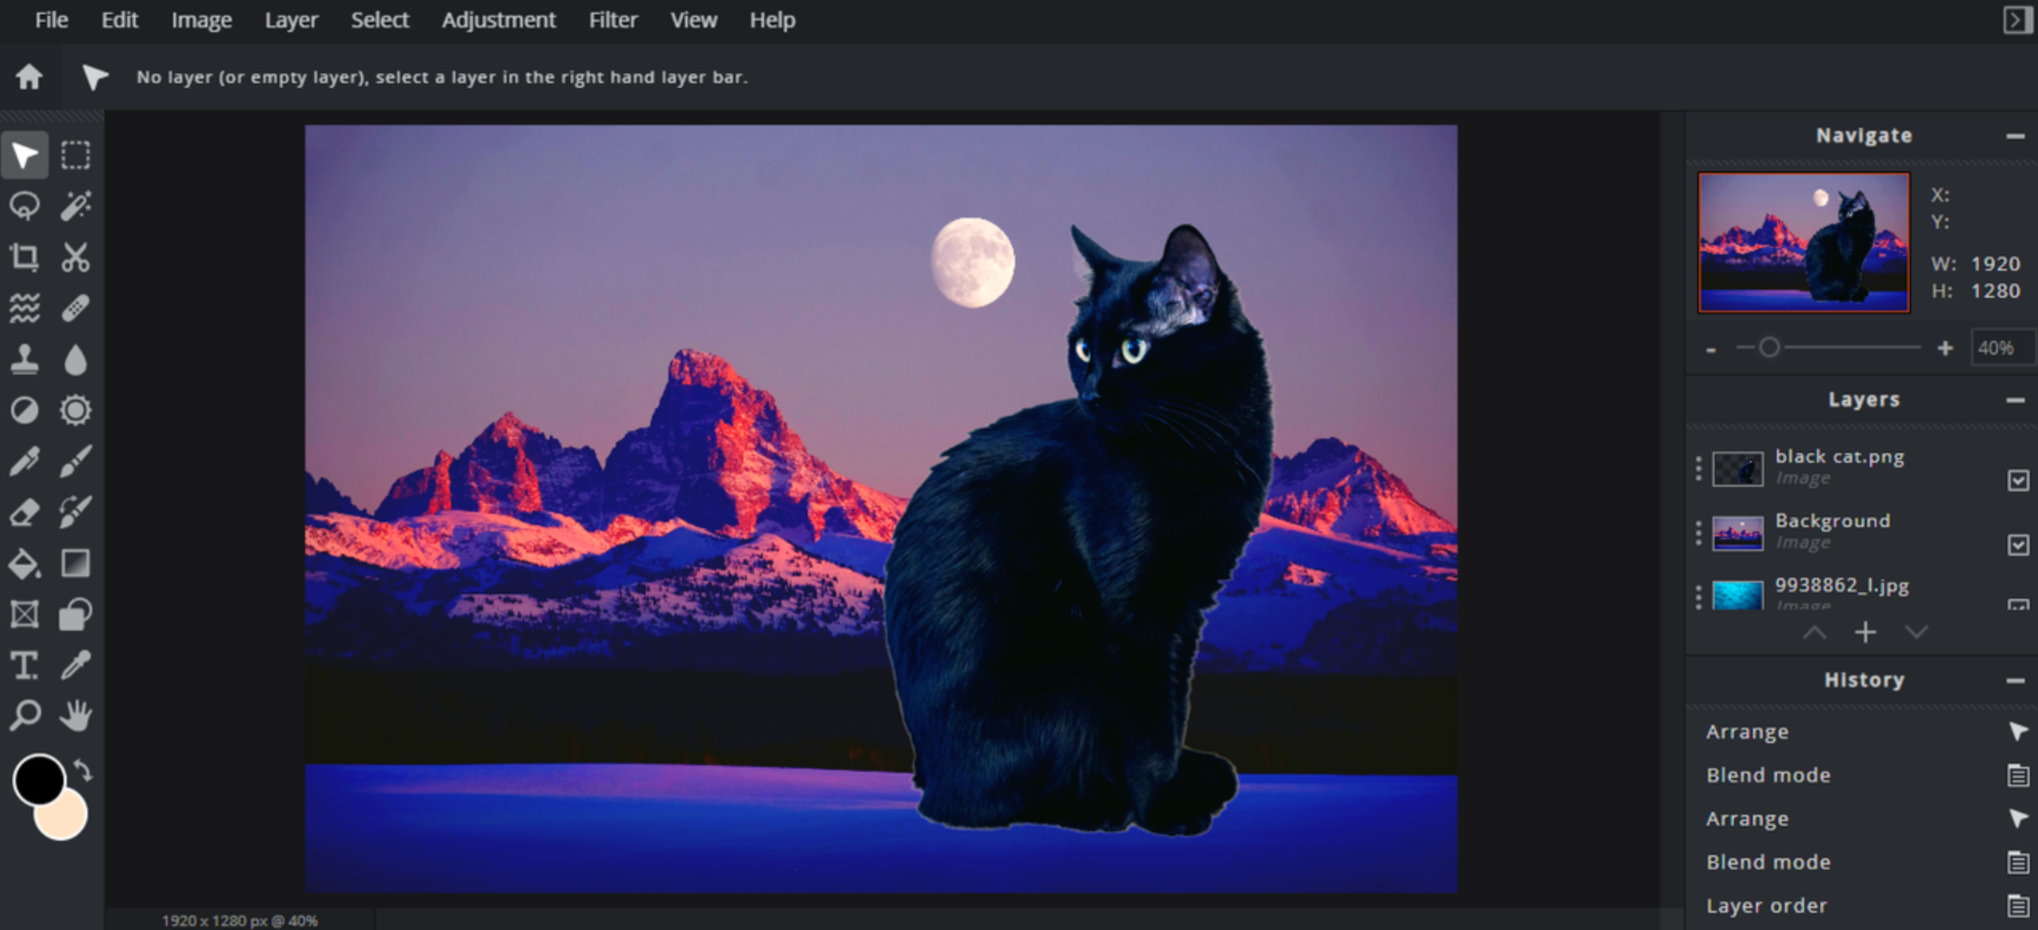Collapse the Navigate panel

[x=2016, y=137]
